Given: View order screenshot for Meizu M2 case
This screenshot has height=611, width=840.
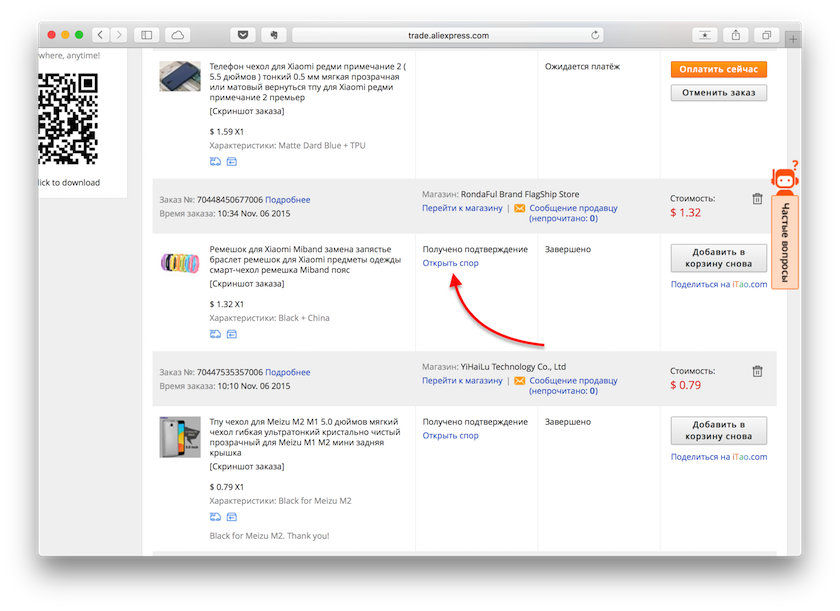Looking at the screenshot, I should [247, 466].
